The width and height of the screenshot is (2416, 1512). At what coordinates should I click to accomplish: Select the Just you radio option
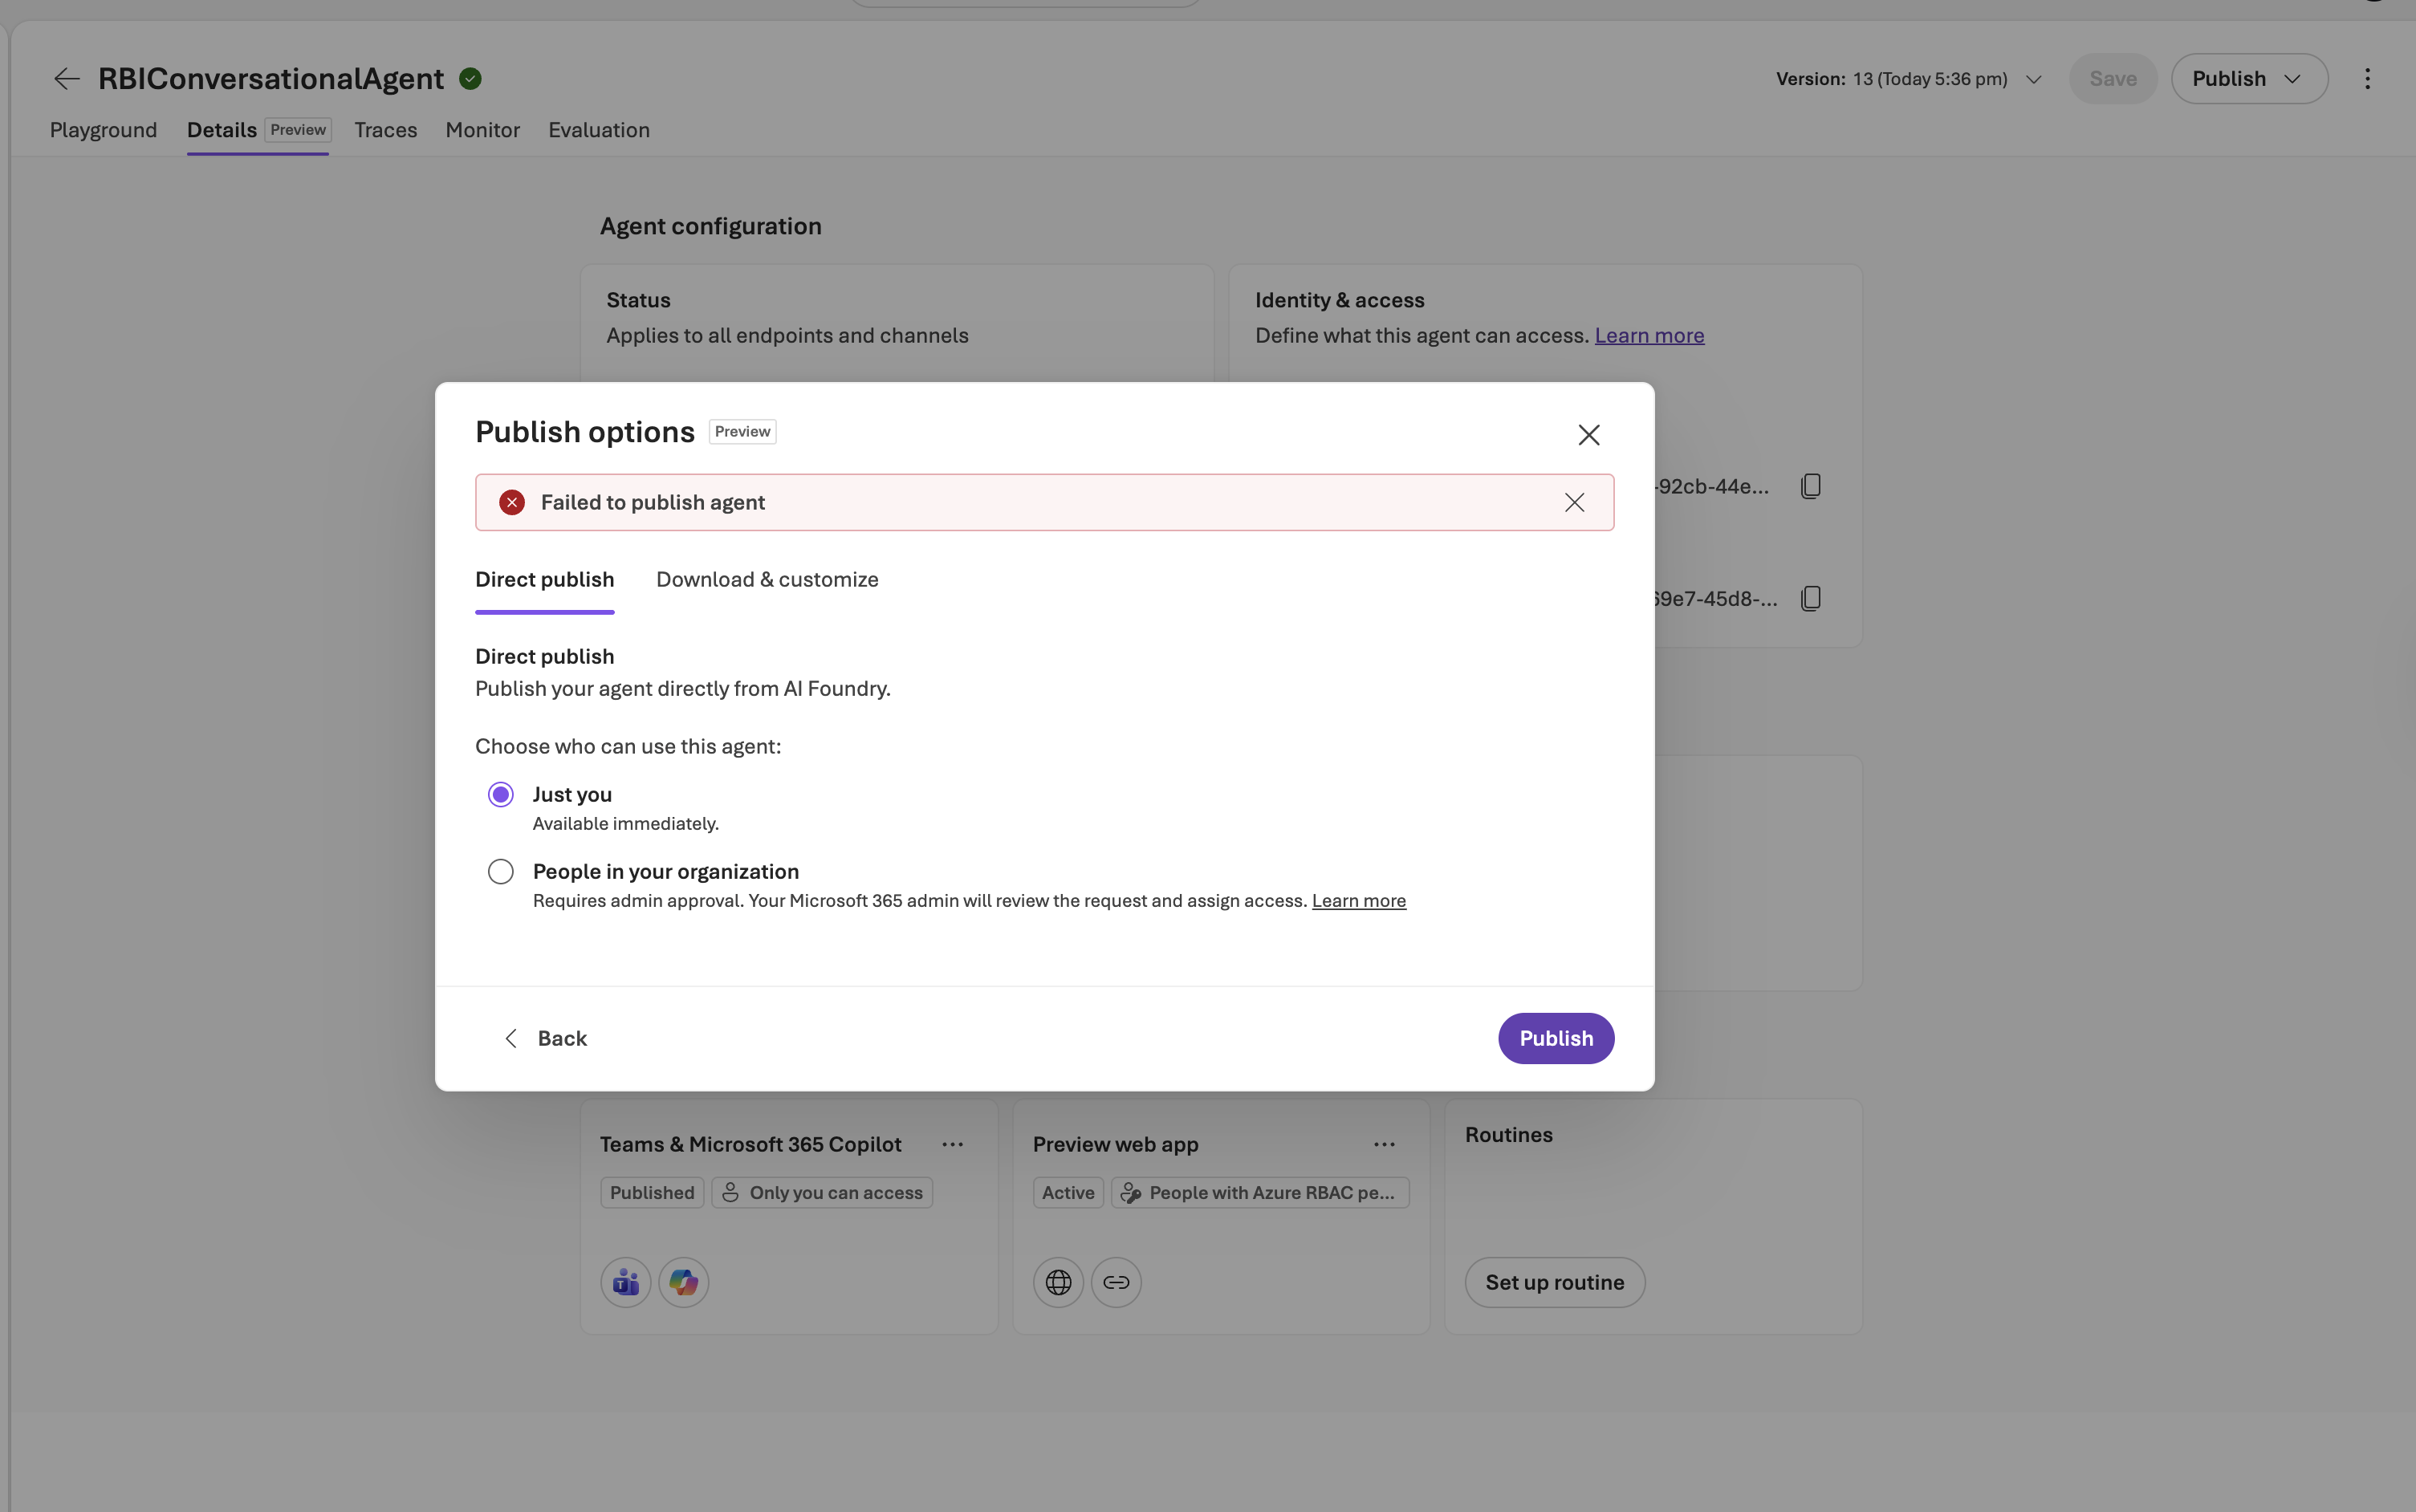pos(501,795)
